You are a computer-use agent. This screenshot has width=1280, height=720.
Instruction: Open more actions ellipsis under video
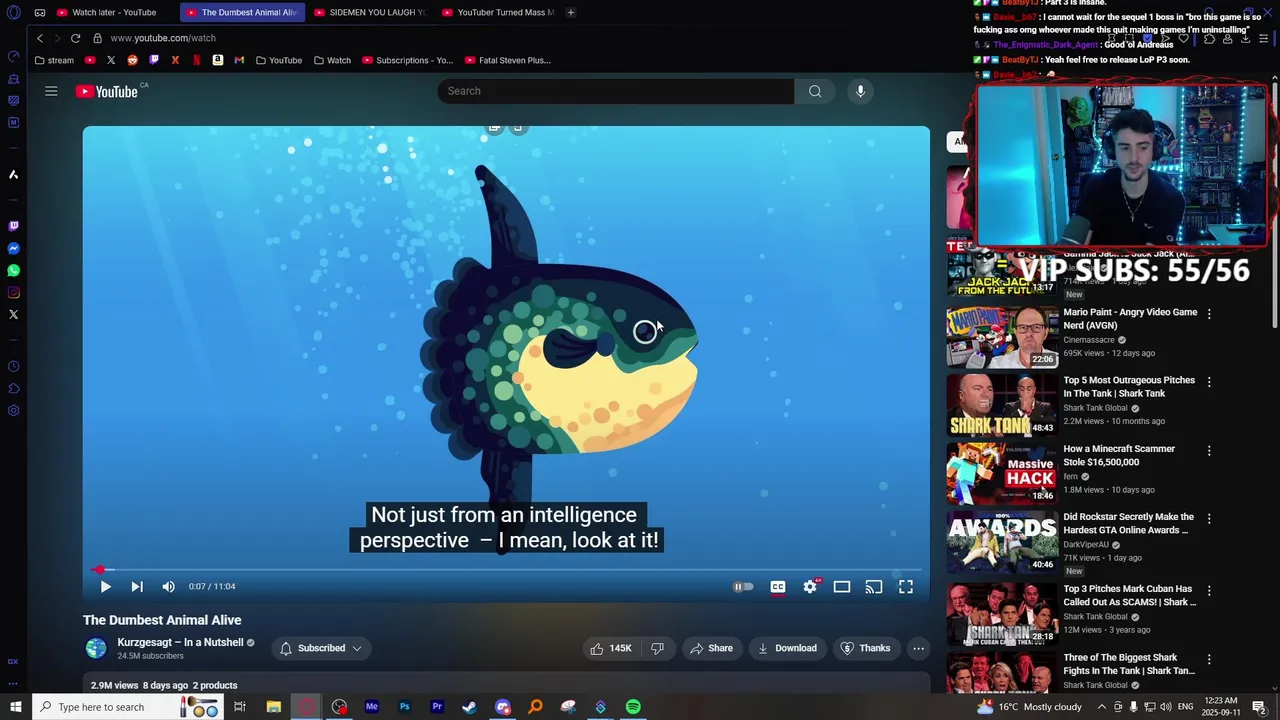918,648
